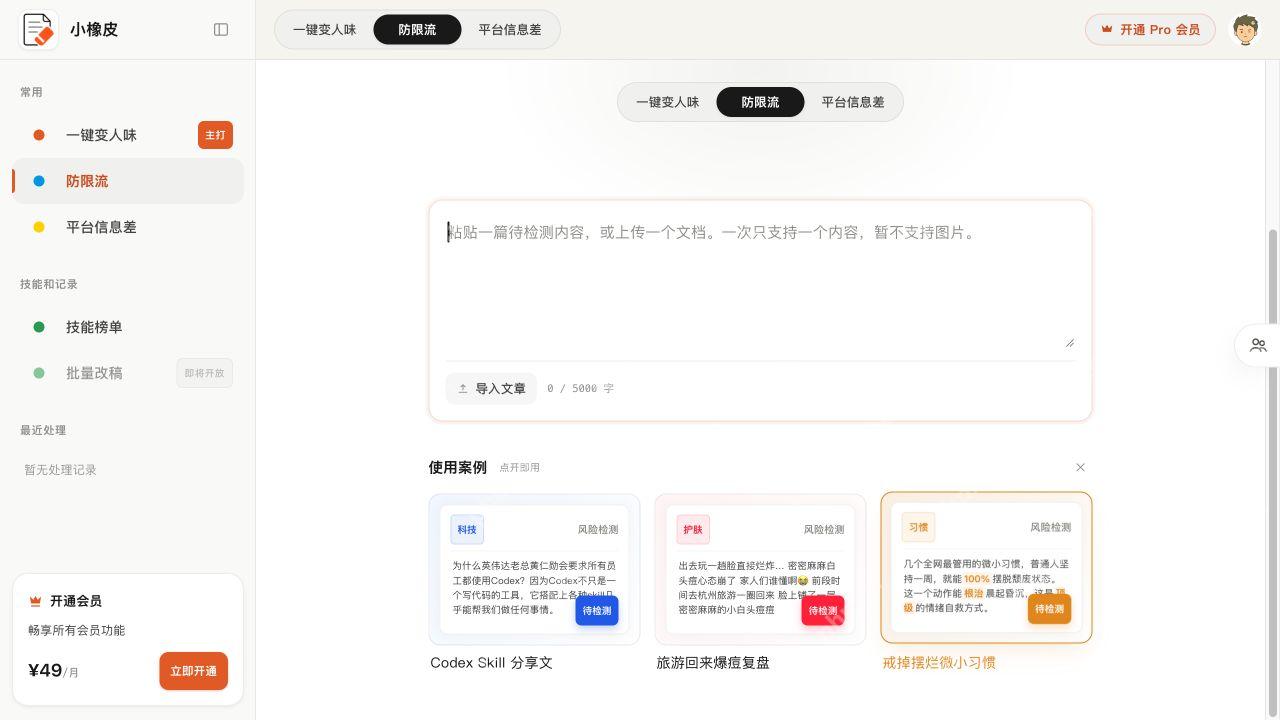1280x720 pixels.
Task: Click 待检测 on the 习惯 card
Action: [1050, 609]
